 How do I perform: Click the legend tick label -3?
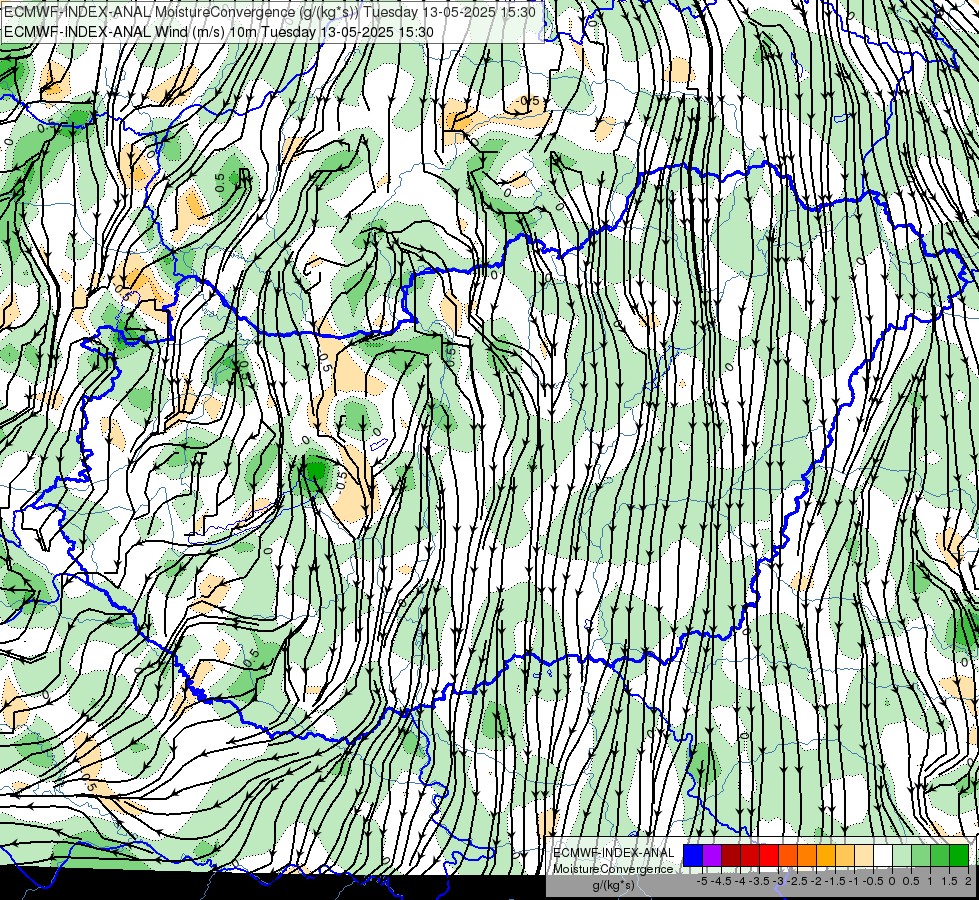click(778, 881)
